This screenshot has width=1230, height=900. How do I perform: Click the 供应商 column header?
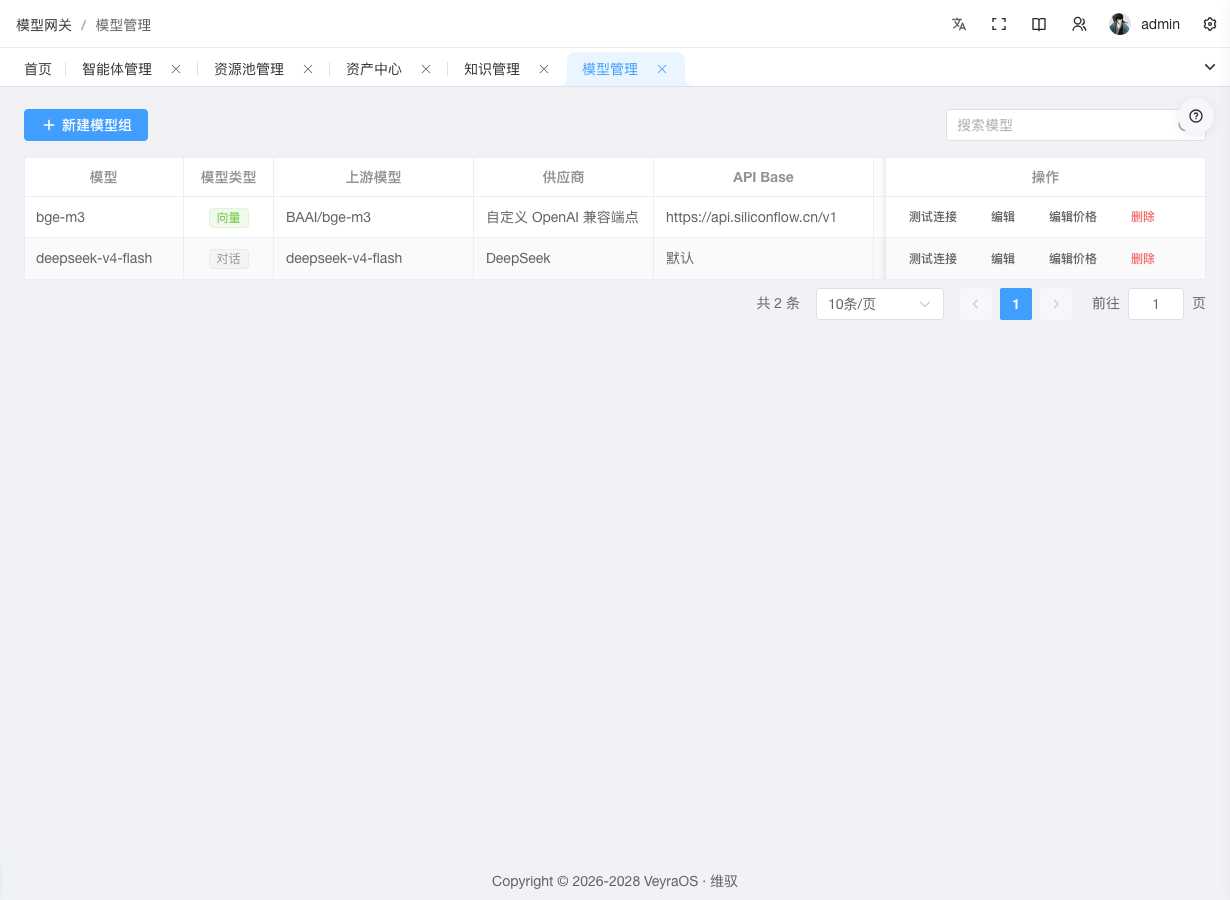click(564, 177)
